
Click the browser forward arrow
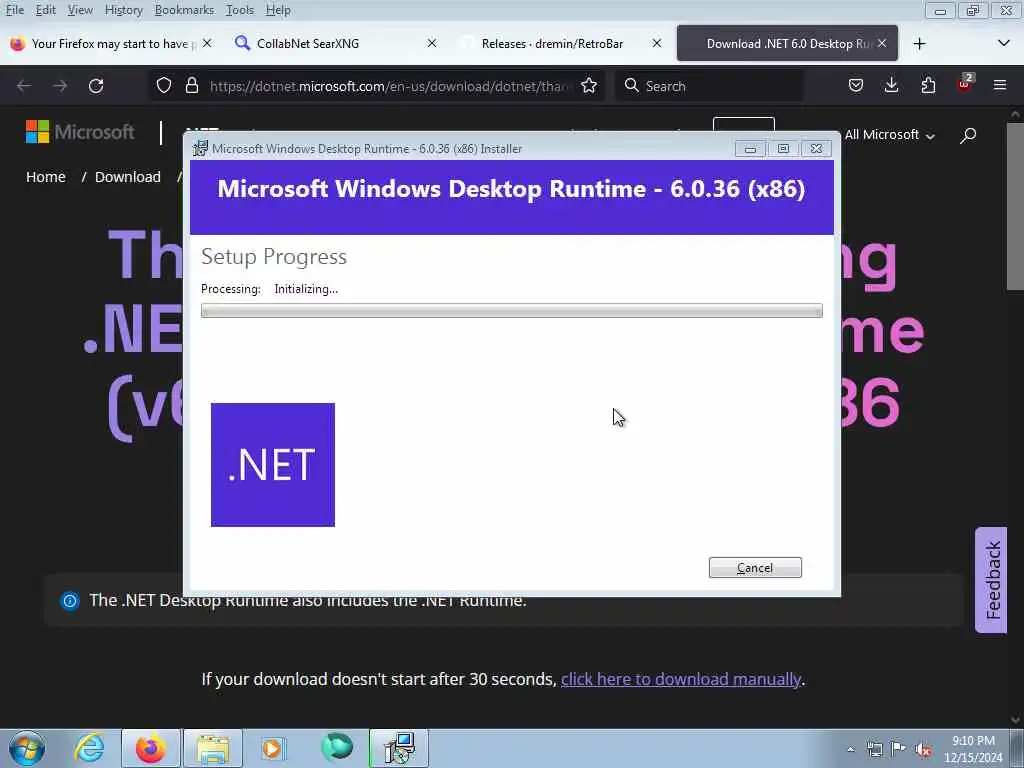(x=60, y=86)
